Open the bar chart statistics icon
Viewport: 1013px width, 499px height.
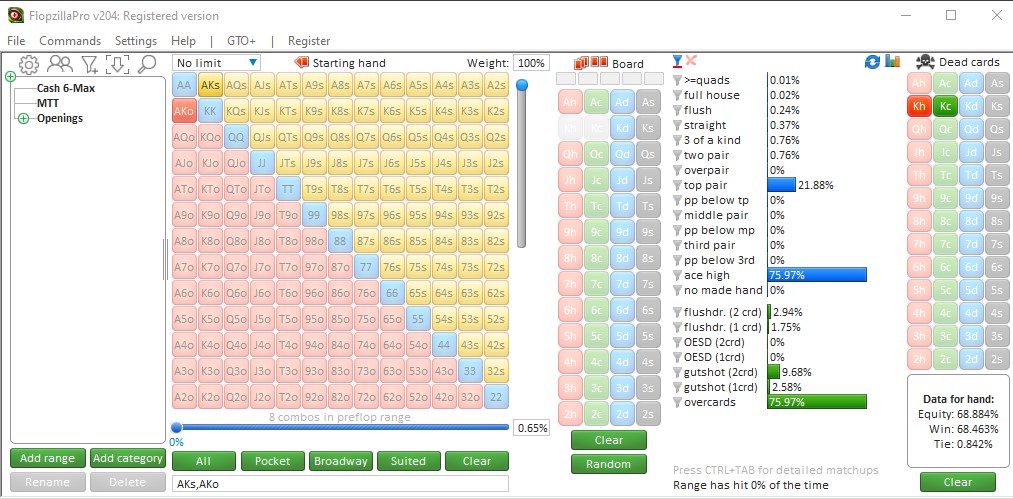pos(893,62)
